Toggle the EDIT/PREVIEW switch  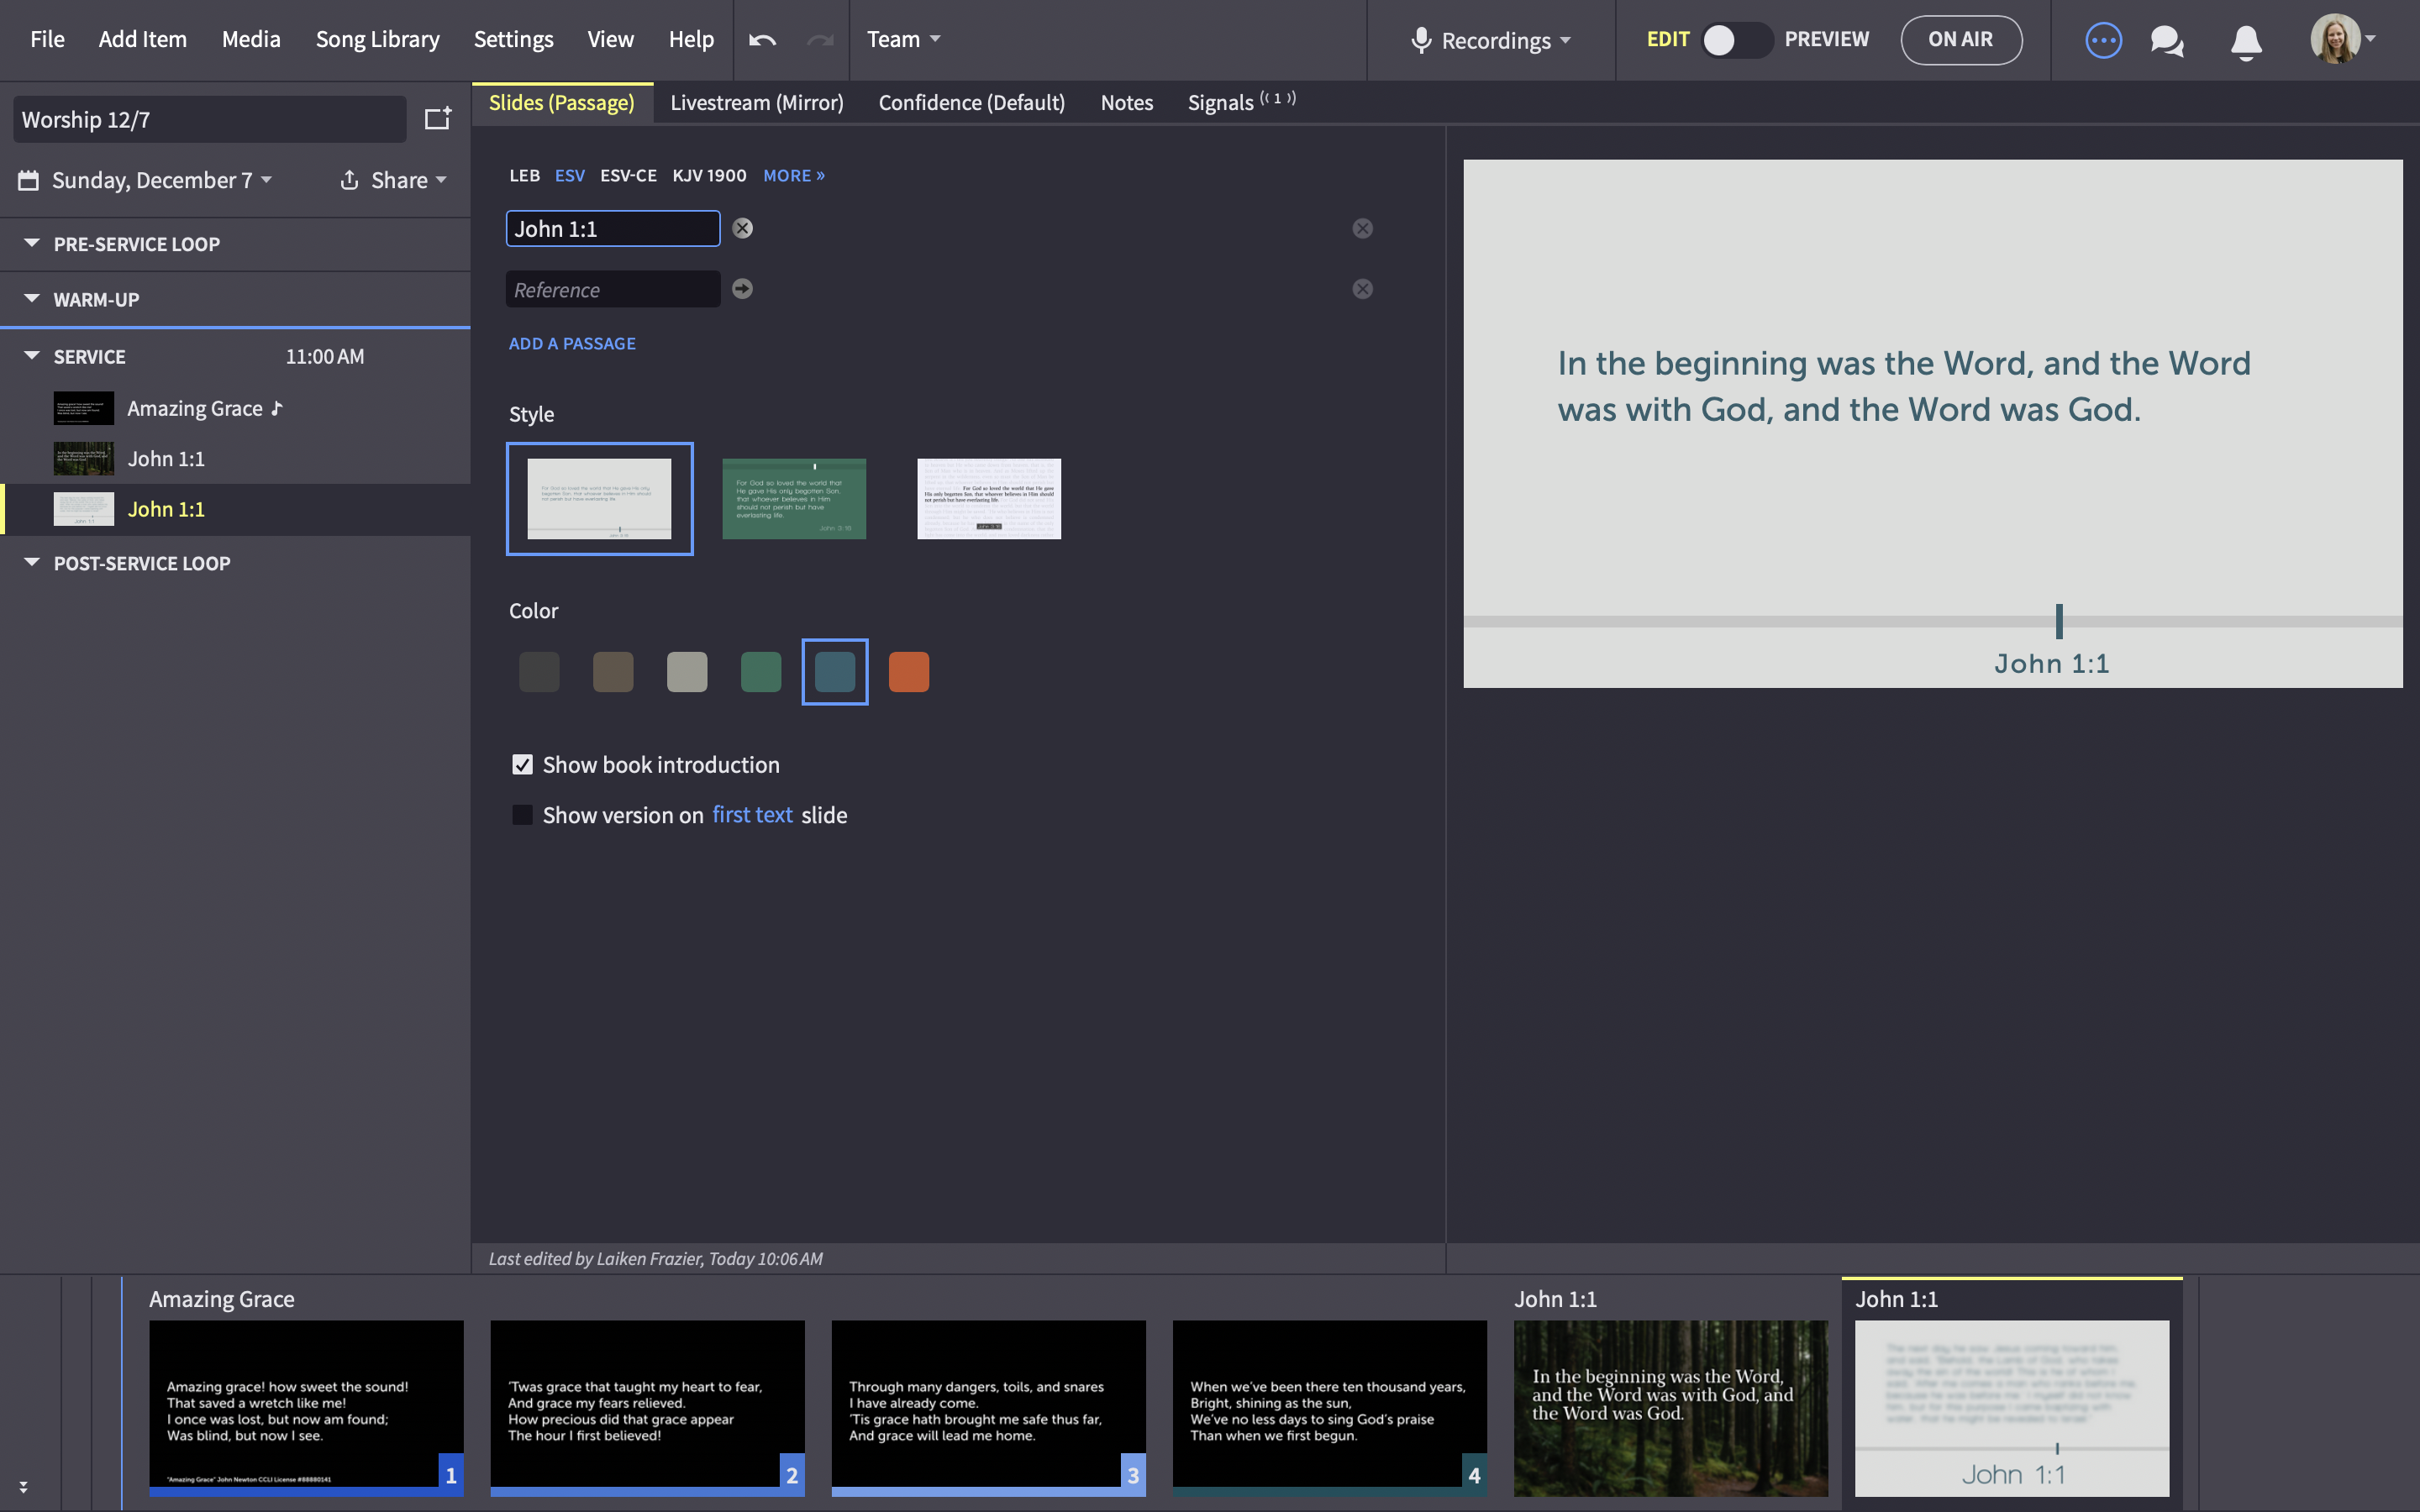1737,40
